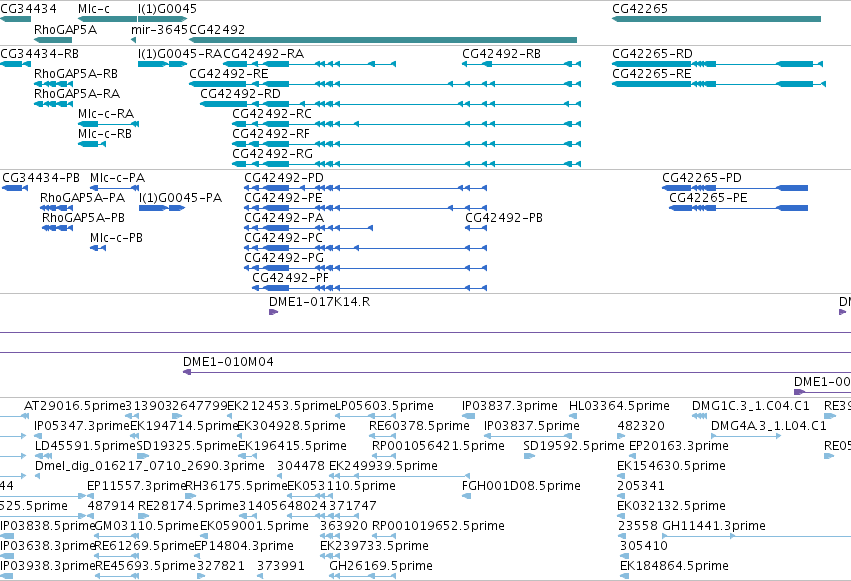Open protein CG42492-PC
The image size is (851, 581).
366,248
